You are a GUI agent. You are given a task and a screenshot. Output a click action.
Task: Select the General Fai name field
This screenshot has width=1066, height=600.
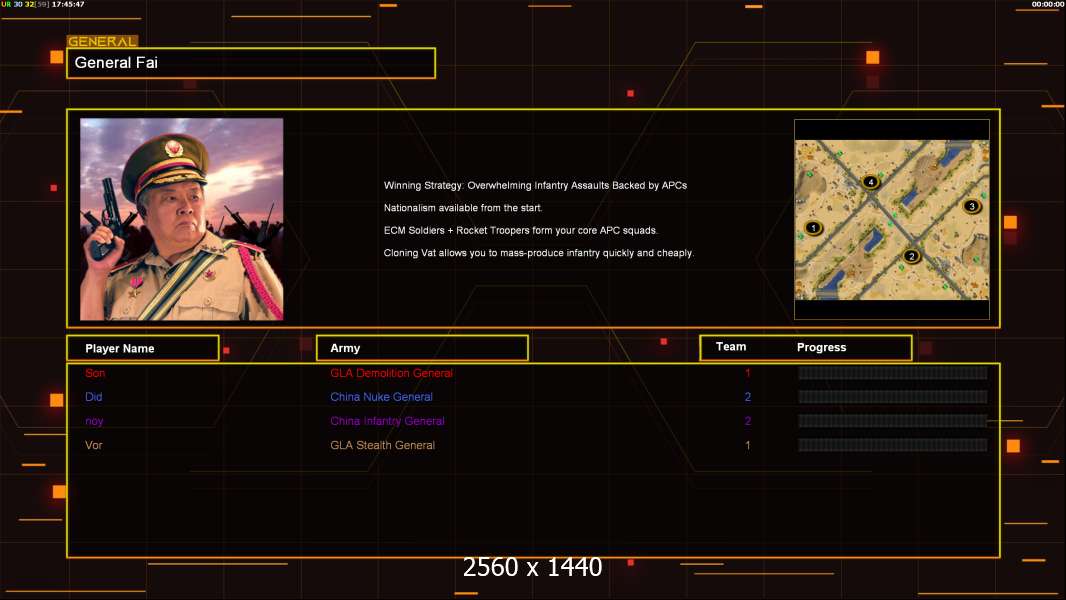click(251, 63)
